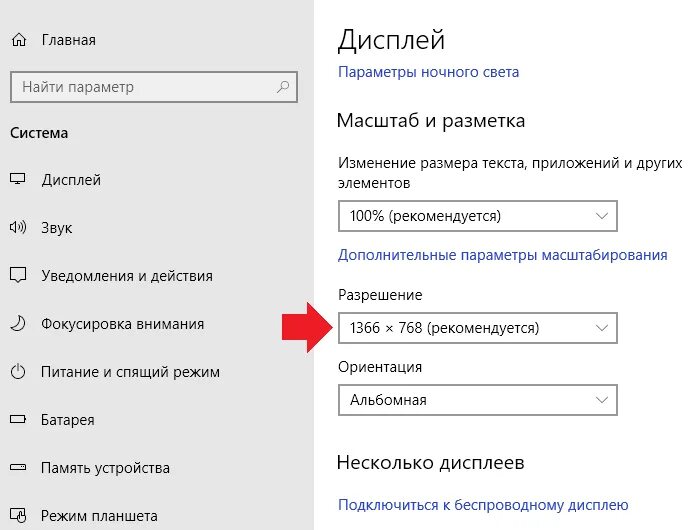Image resolution: width=700 pixels, height=530 pixels.
Task: Click the Масштаб и разметка heading
Action: click(x=431, y=121)
